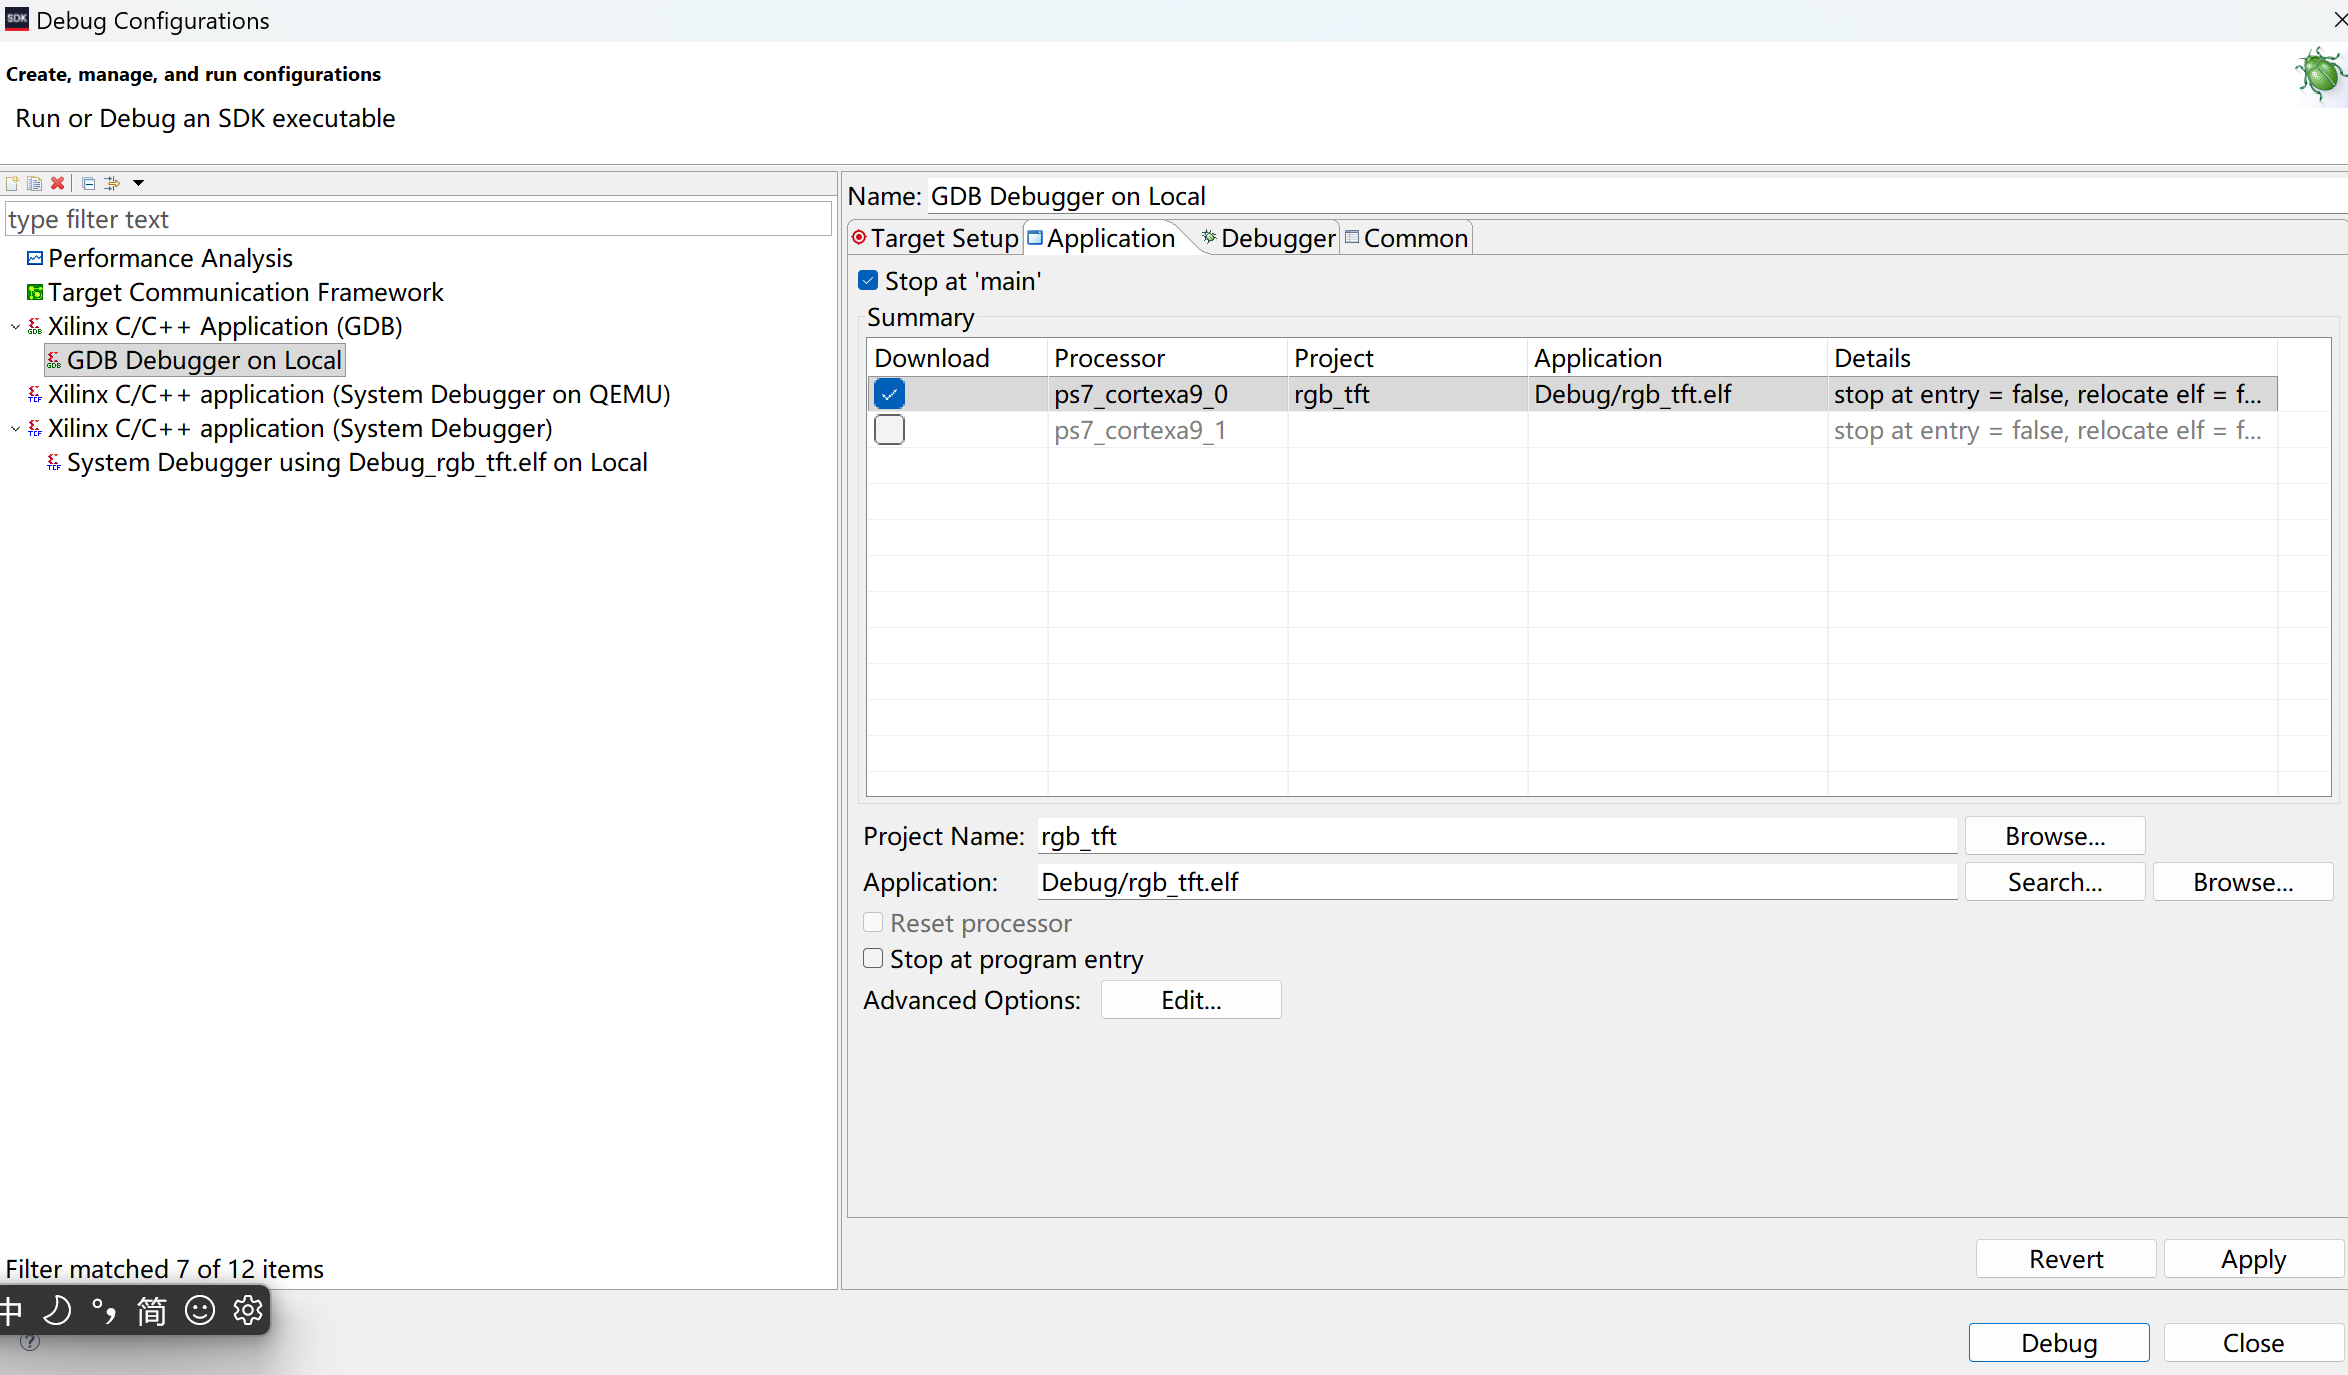Duplicate the selected launch configuration
This screenshot has width=2348, height=1375.
coord(35,183)
